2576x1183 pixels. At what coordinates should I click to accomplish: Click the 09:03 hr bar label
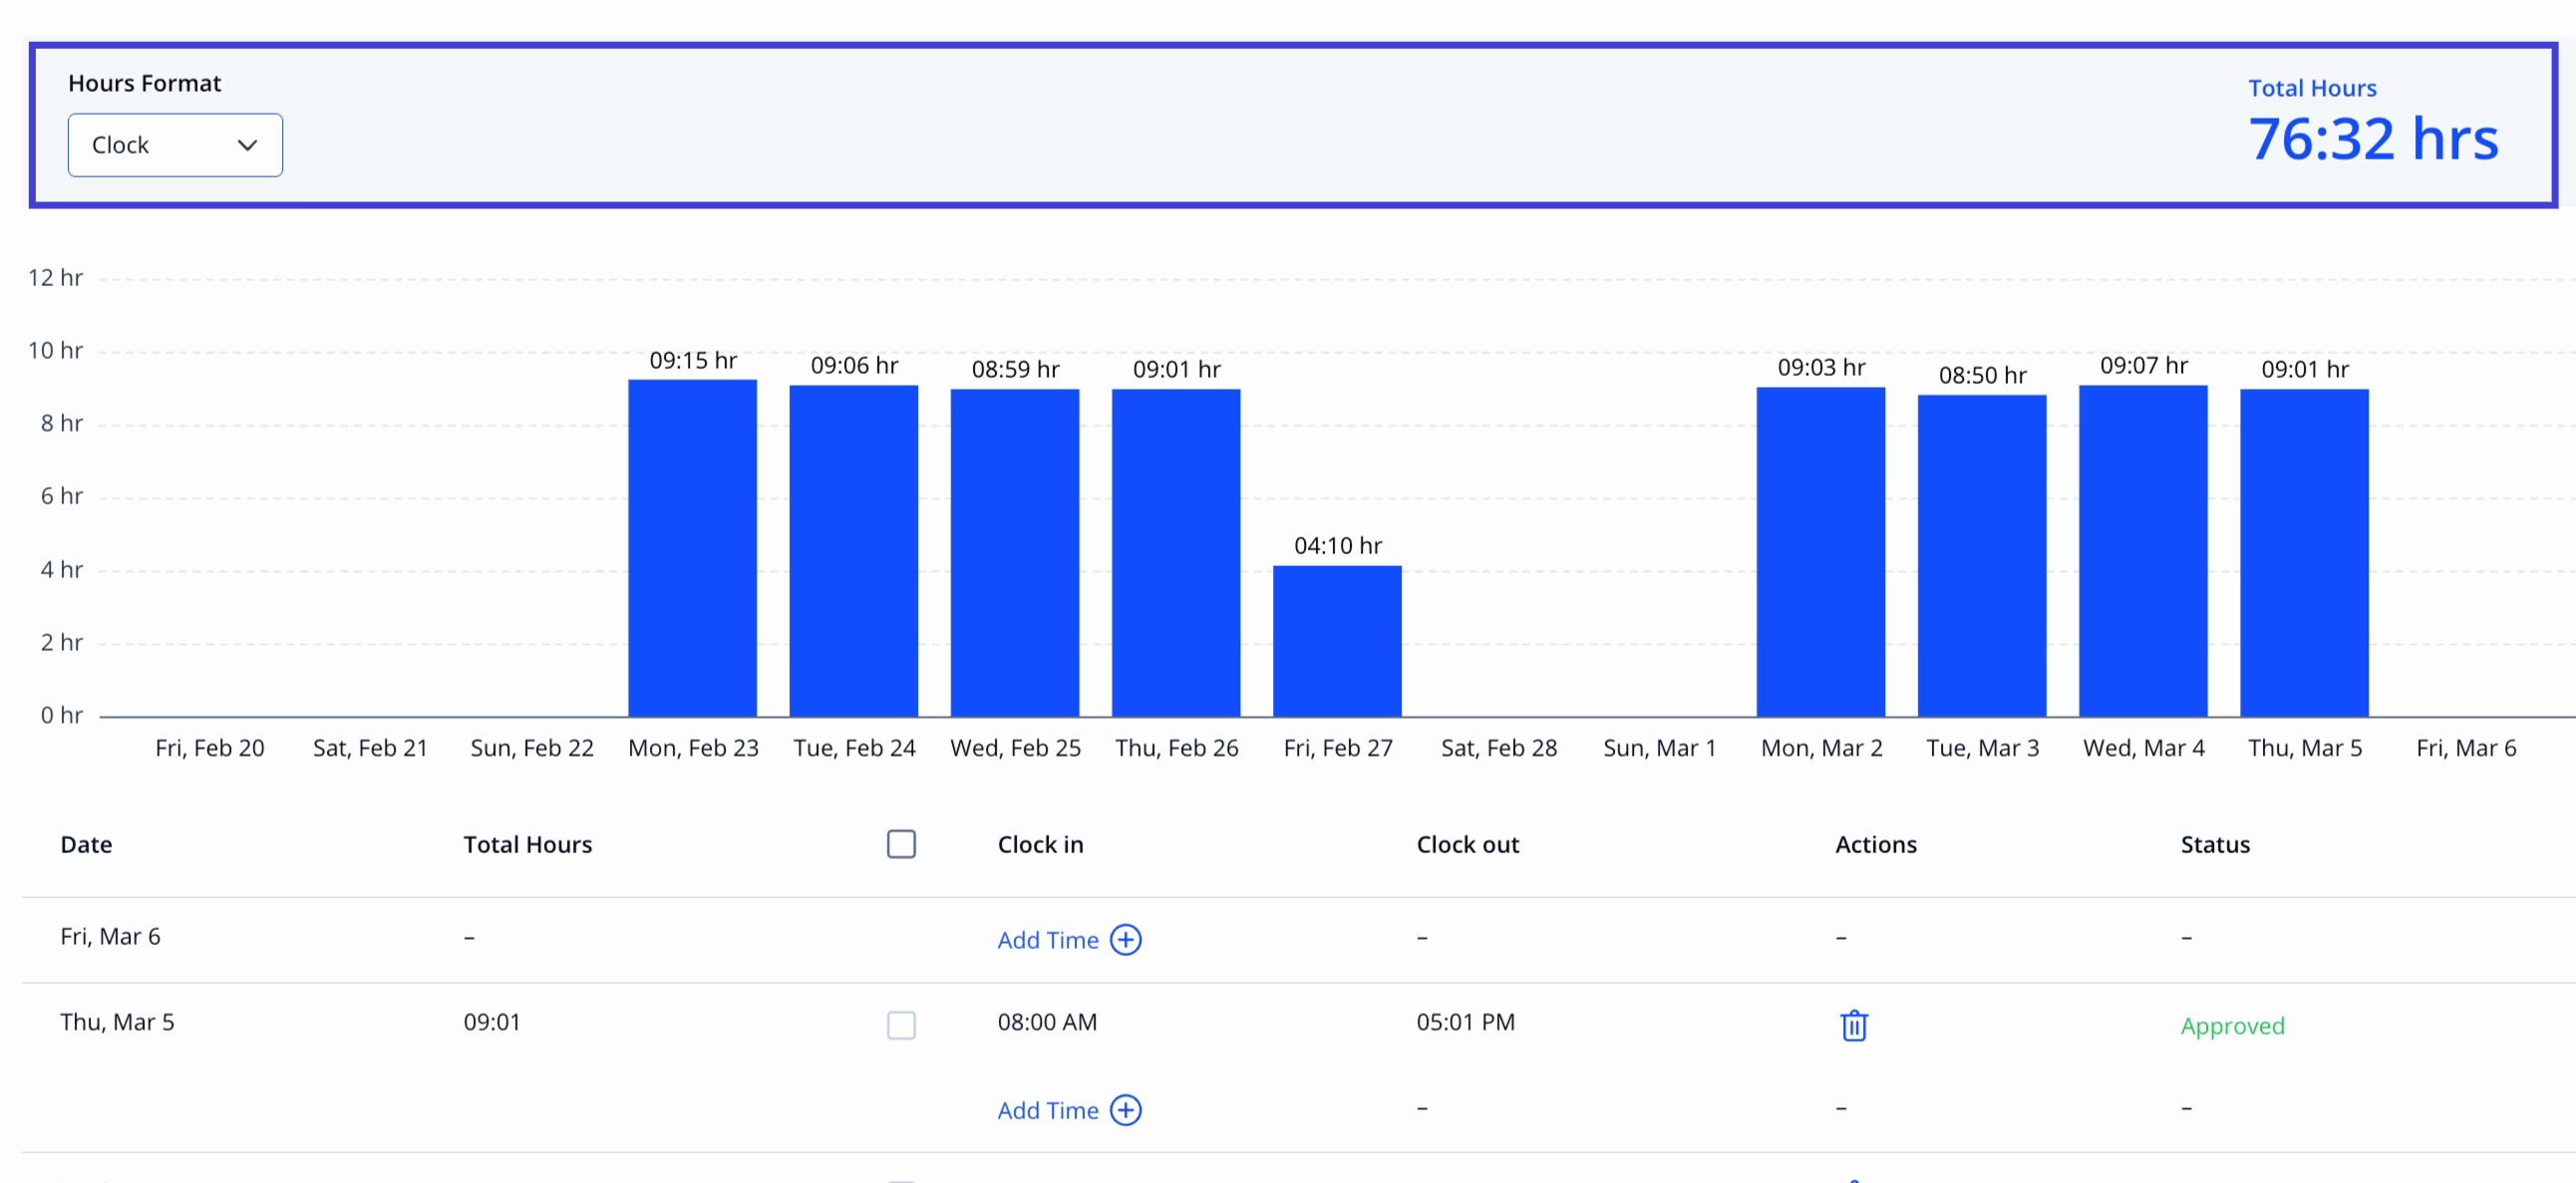[x=1821, y=368]
